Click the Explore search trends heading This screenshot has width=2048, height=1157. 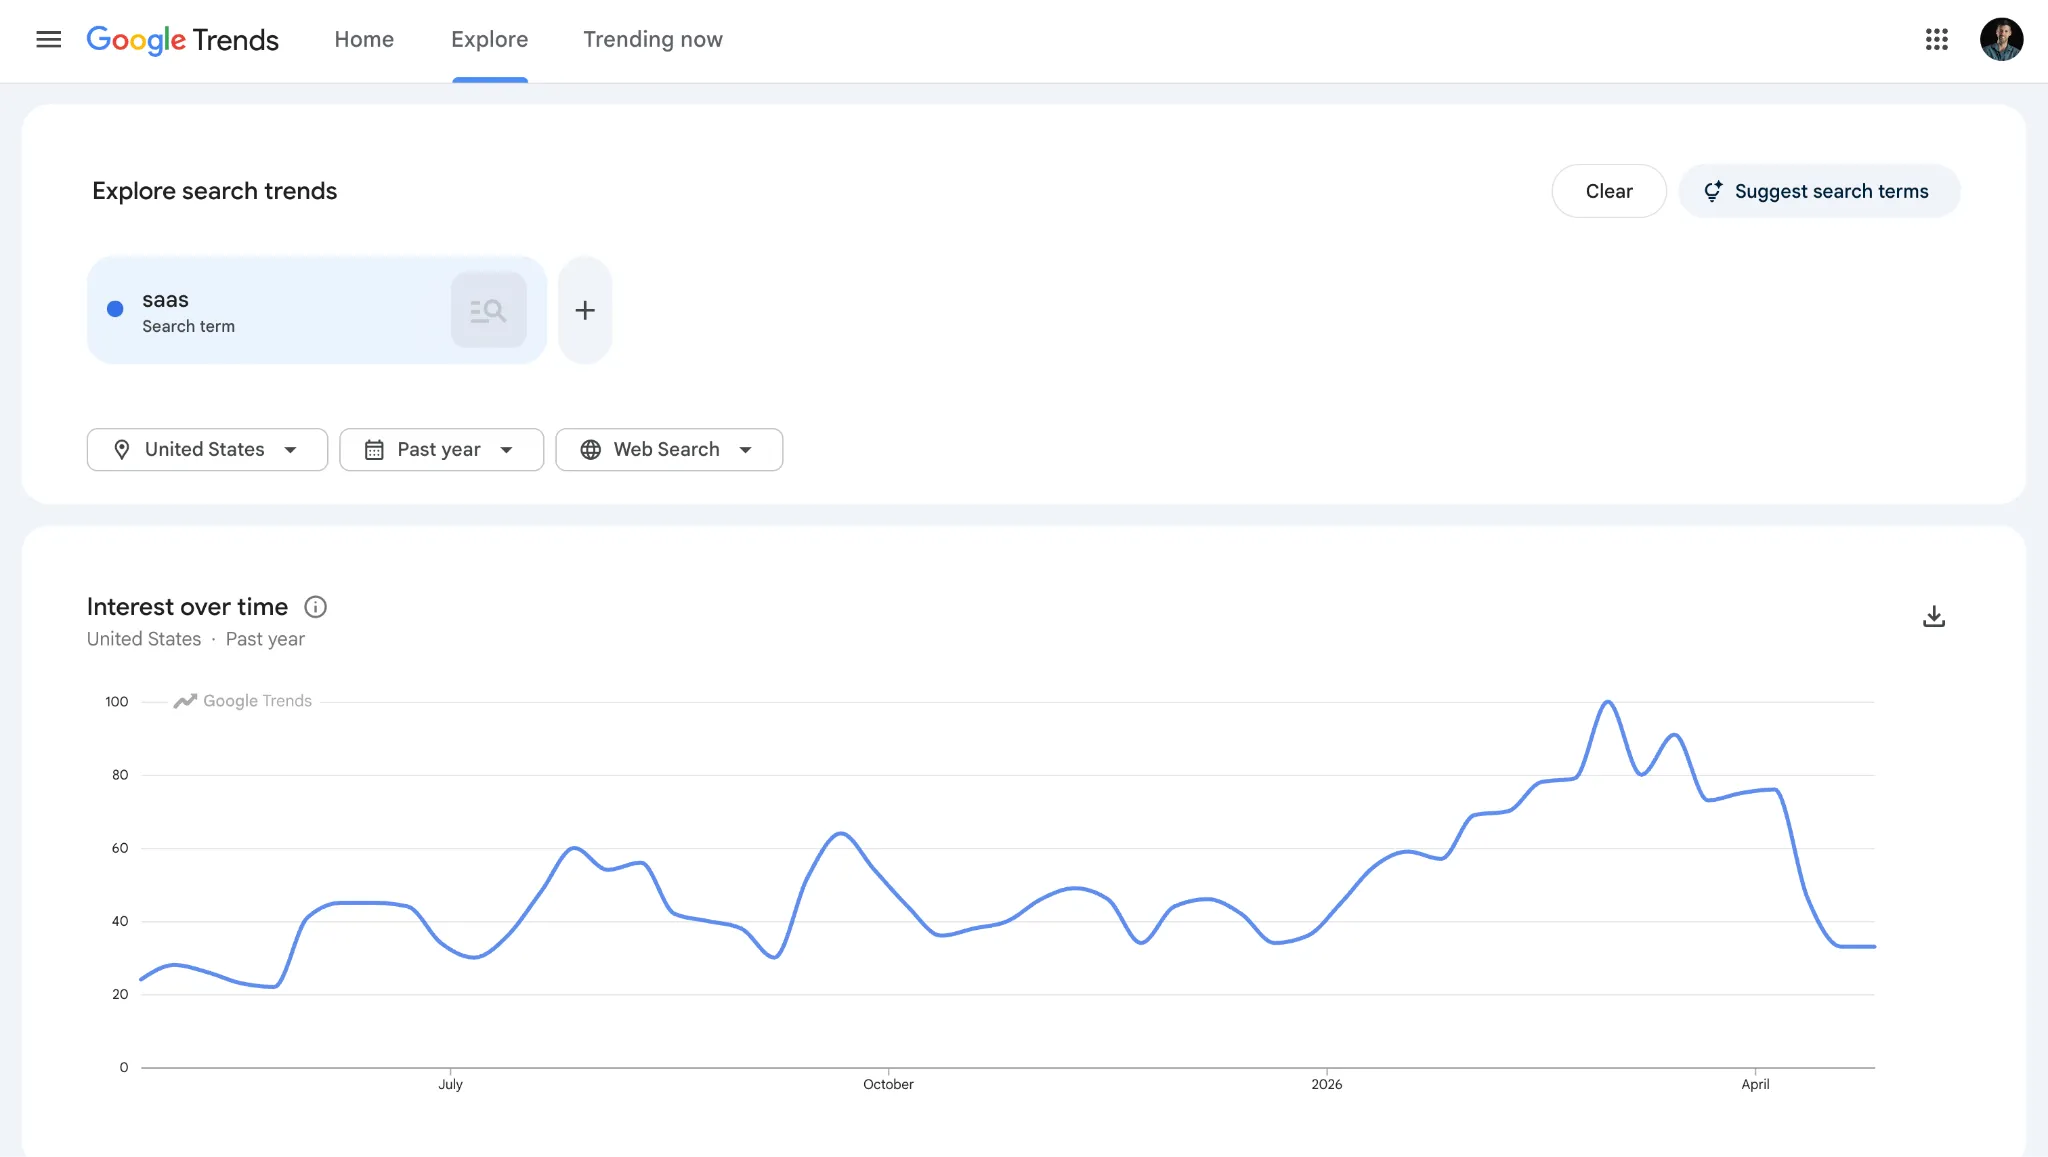215,191
